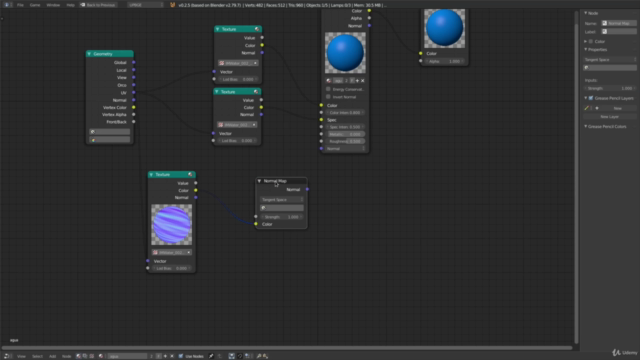Viewport: 640px width, 360px height.
Task: Open the Add menu in node editor header
Action: (x=52, y=356)
